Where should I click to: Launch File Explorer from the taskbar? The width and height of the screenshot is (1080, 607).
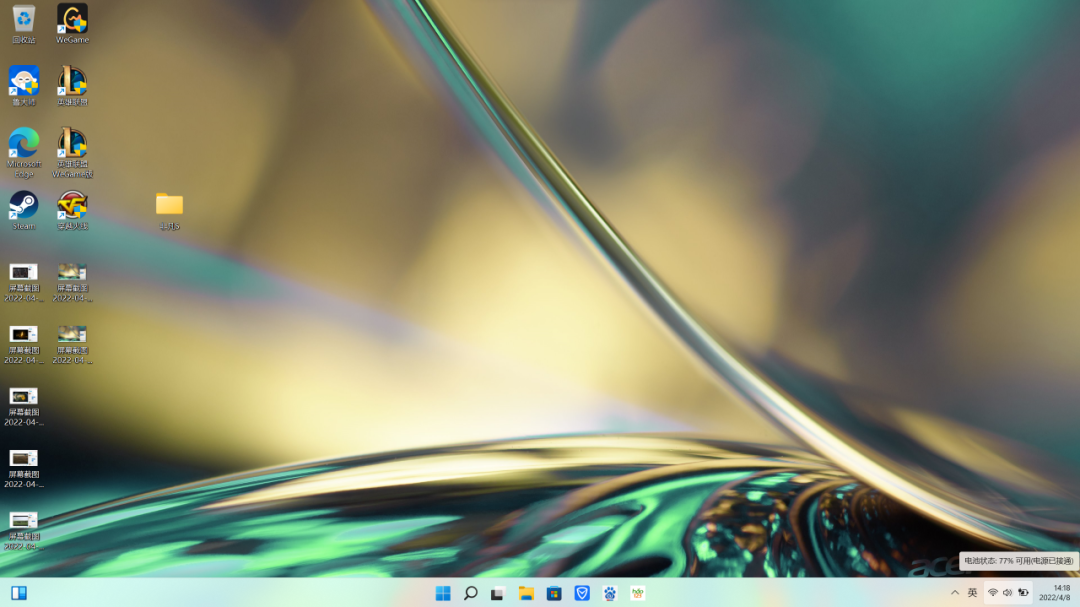click(x=526, y=593)
